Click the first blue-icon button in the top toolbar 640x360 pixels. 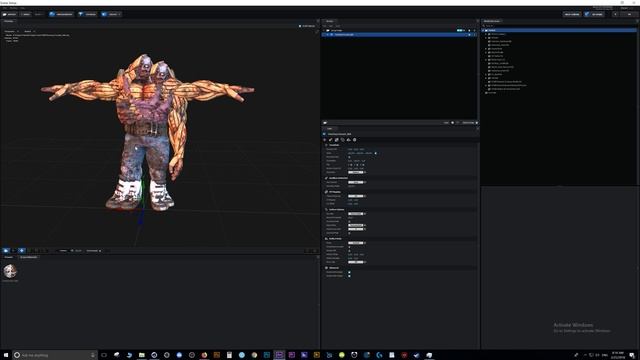[61, 14]
